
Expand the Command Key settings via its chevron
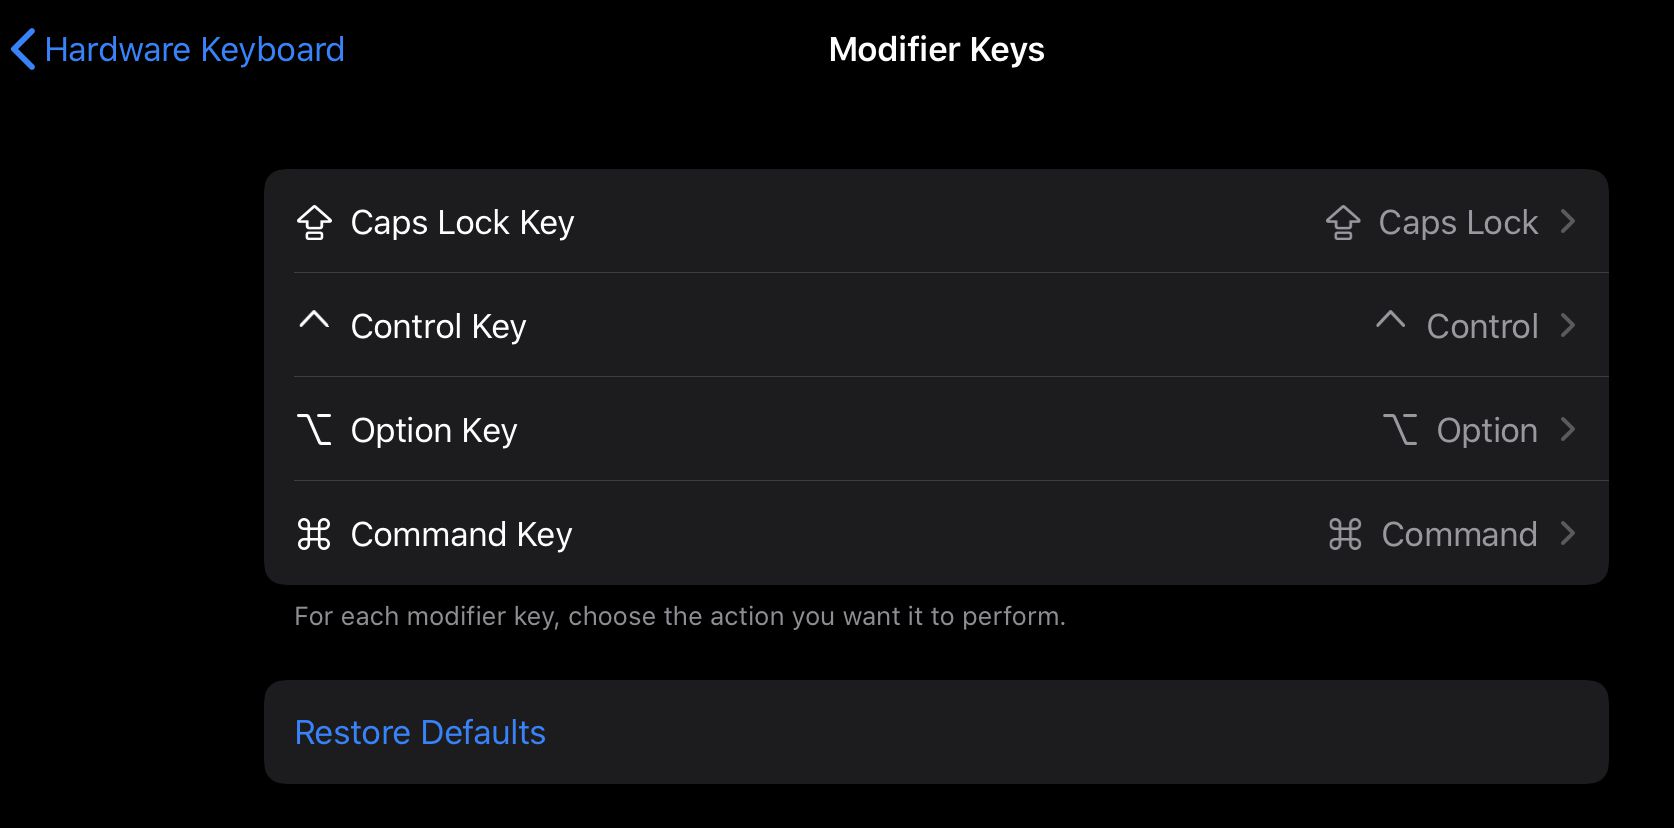[1567, 533]
